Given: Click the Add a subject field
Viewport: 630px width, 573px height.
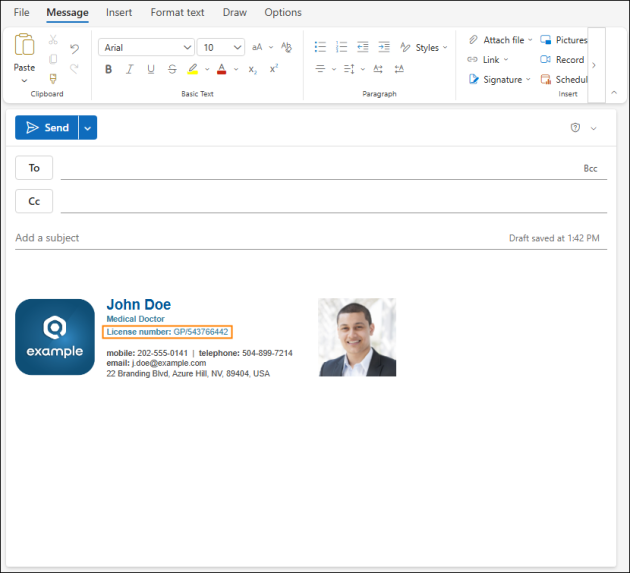Looking at the screenshot, I should (257, 238).
